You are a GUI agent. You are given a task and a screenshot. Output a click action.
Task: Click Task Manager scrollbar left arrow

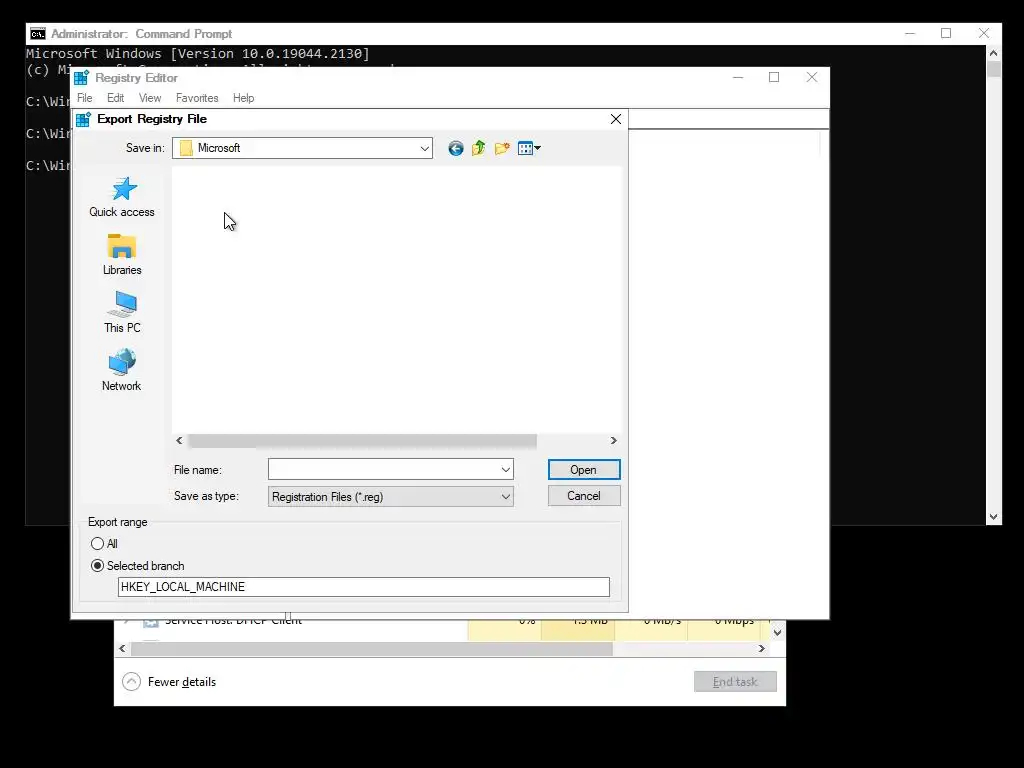click(x=122, y=649)
